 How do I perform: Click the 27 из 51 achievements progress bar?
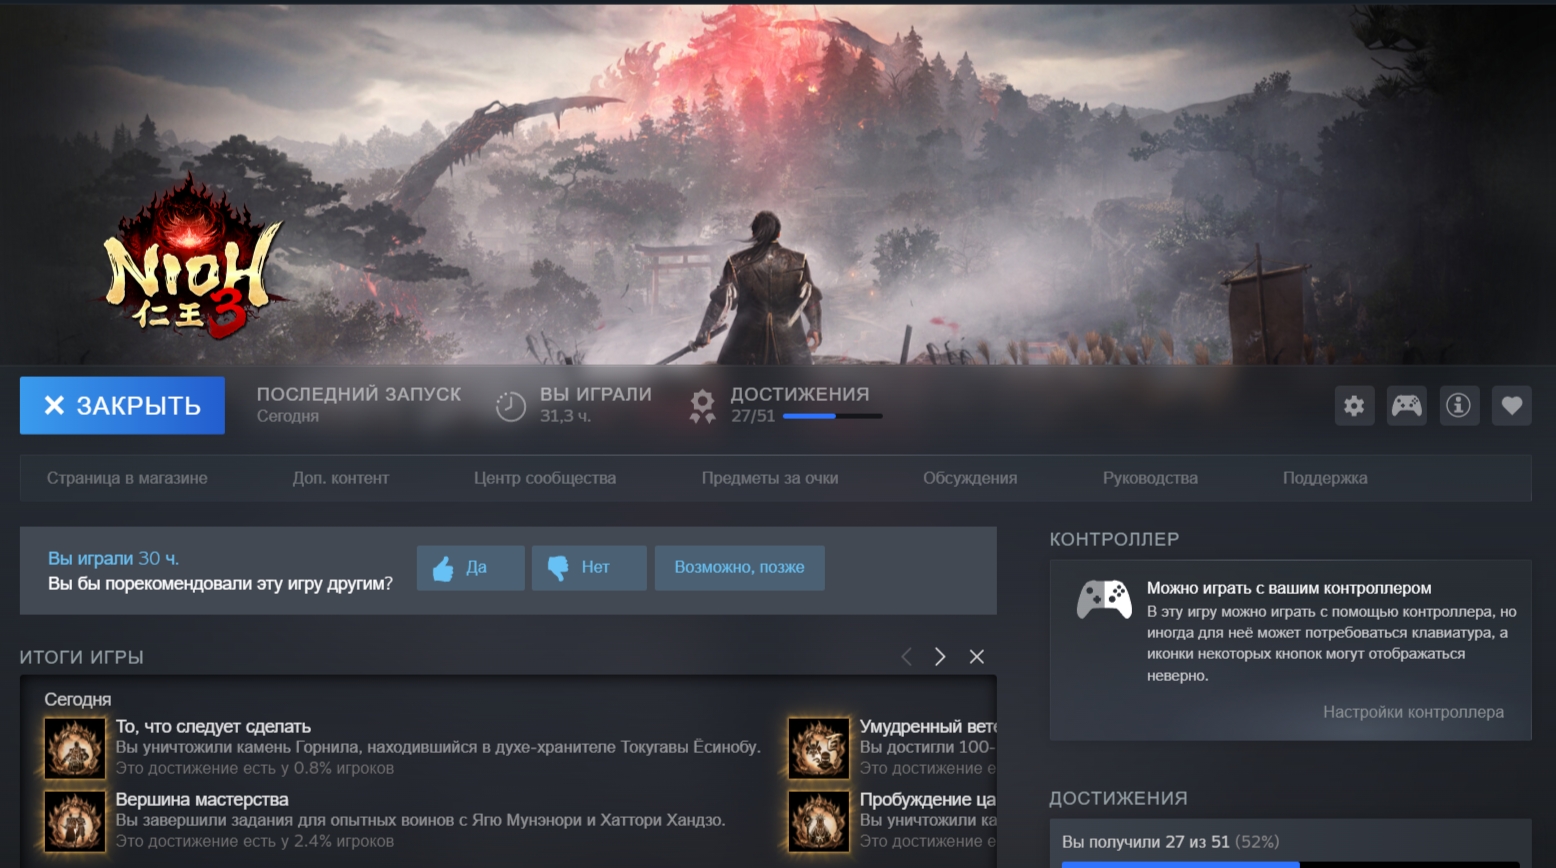coord(1290,864)
